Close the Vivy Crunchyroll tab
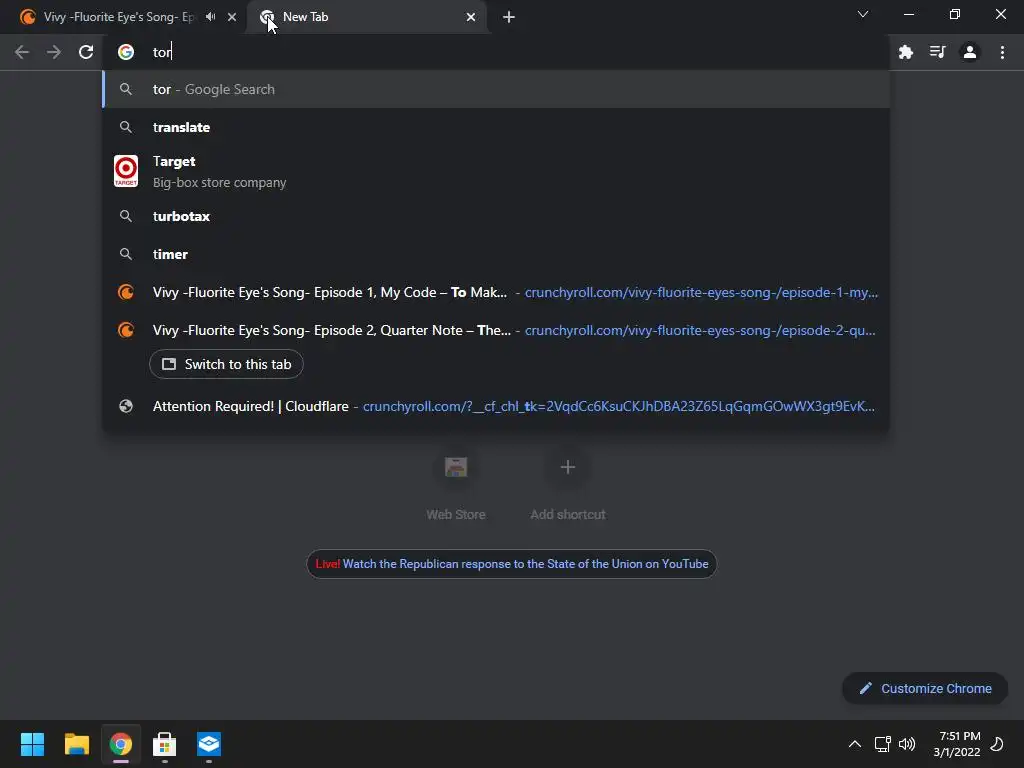 (x=232, y=17)
